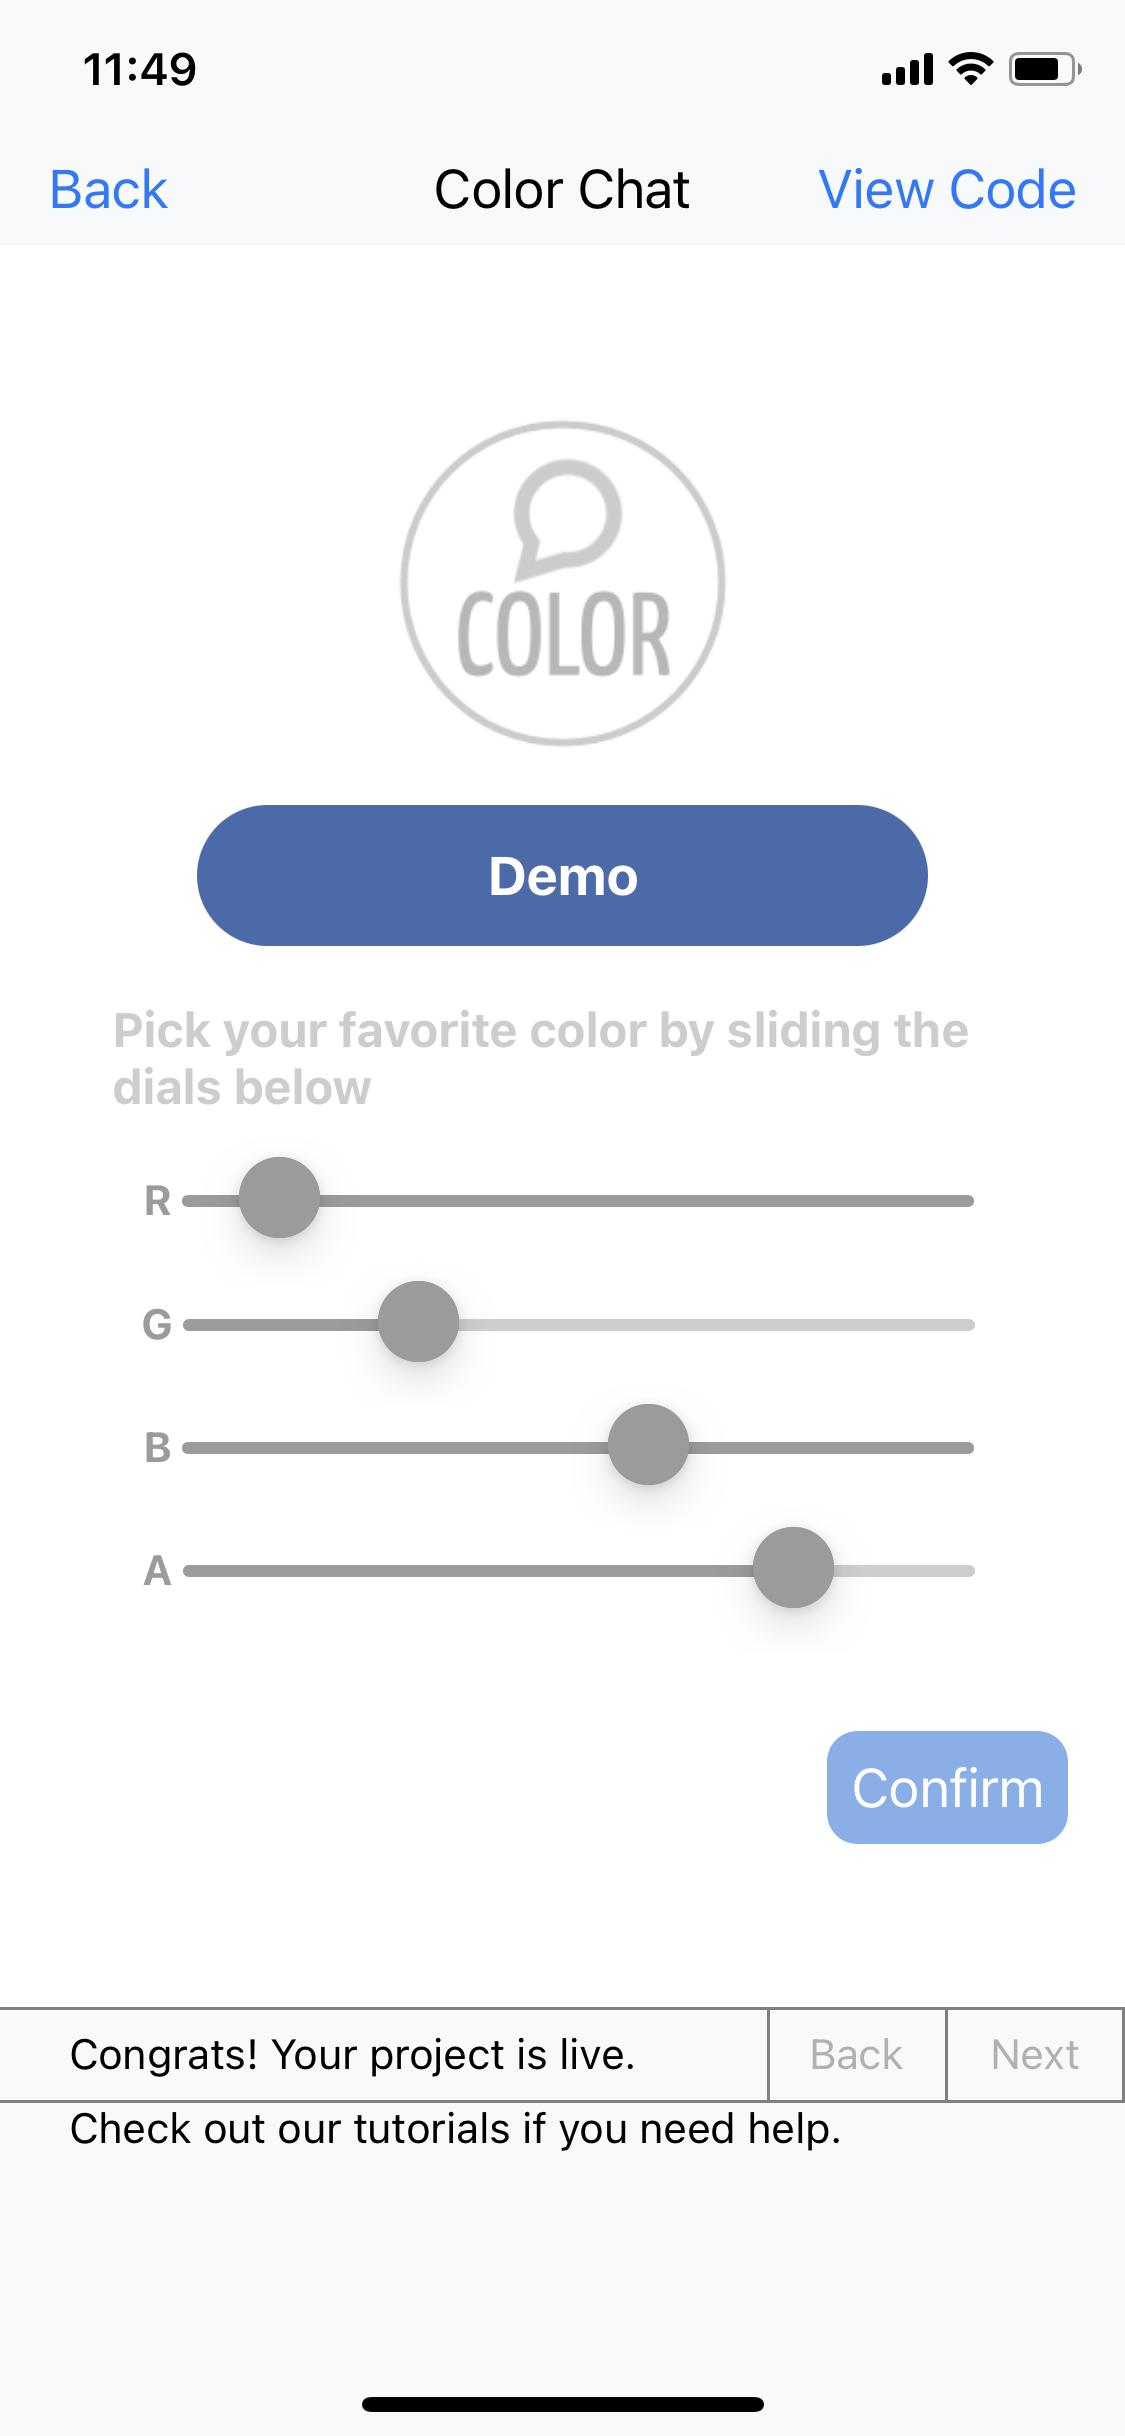The image size is (1125, 2436).
Task: Click the tutorial Next button
Action: pyautogui.click(x=1035, y=2054)
